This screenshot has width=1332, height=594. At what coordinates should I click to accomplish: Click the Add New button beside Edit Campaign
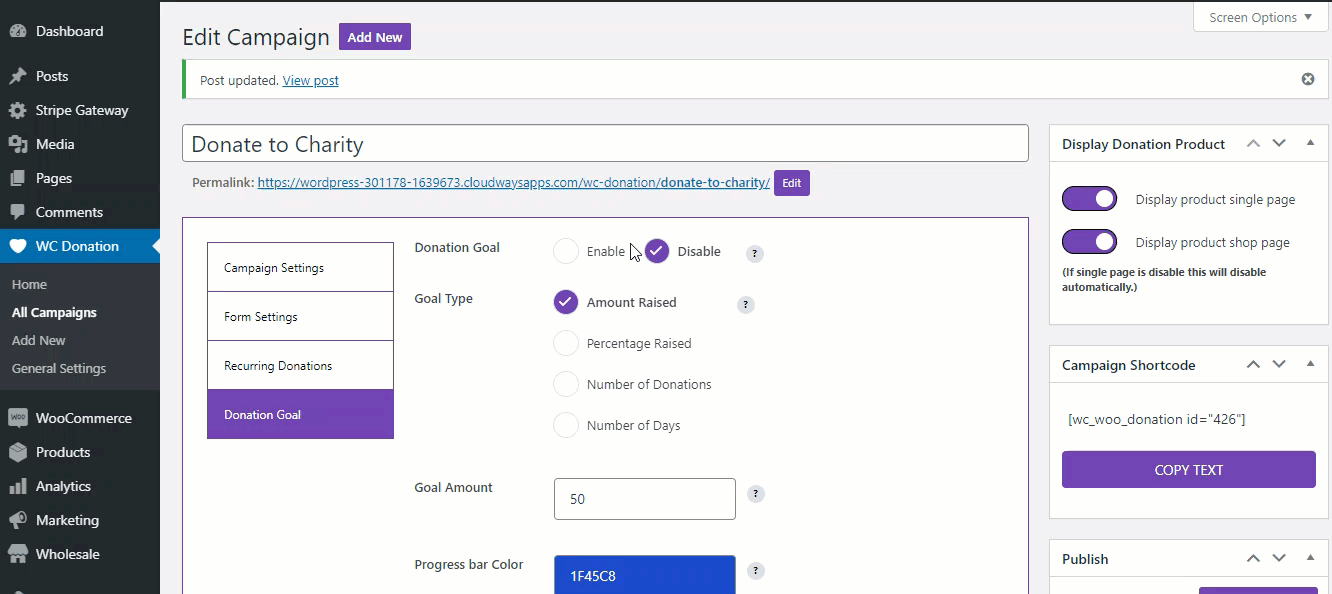pyautogui.click(x=375, y=37)
